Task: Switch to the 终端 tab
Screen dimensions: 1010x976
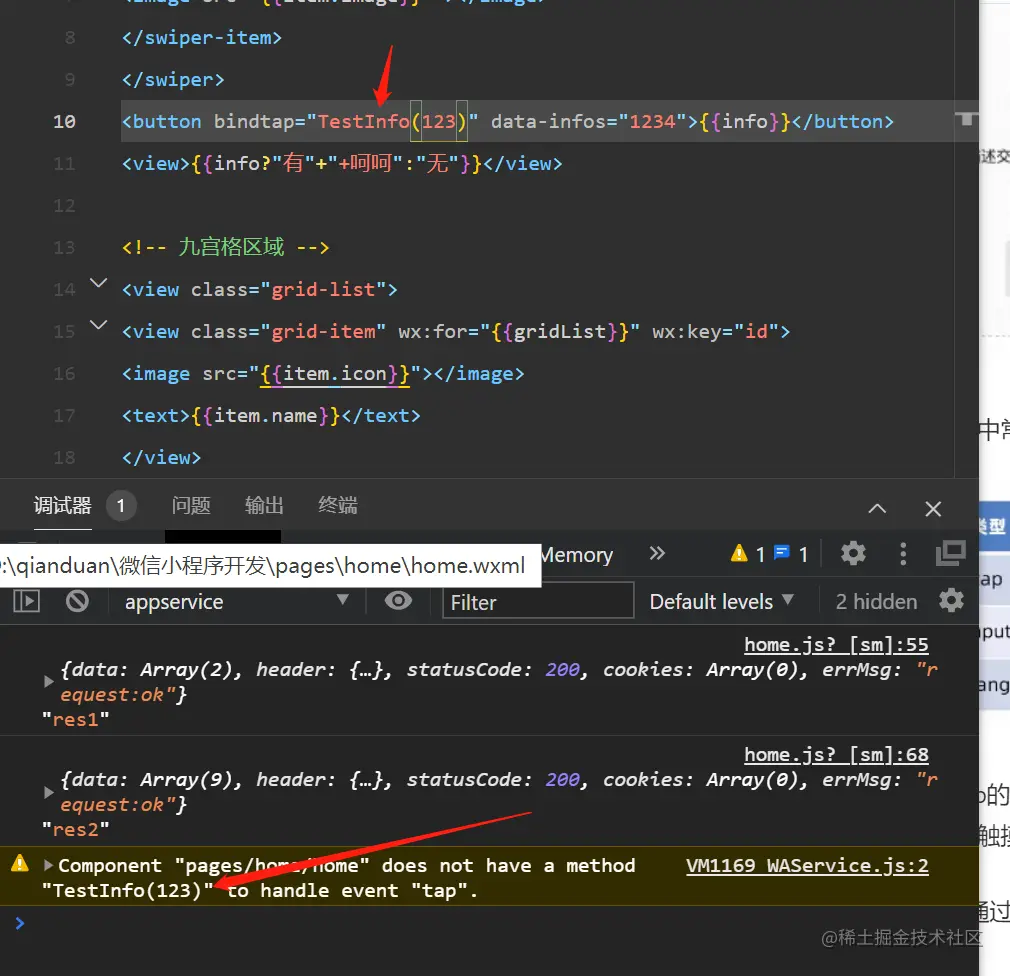Action: coord(338,506)
